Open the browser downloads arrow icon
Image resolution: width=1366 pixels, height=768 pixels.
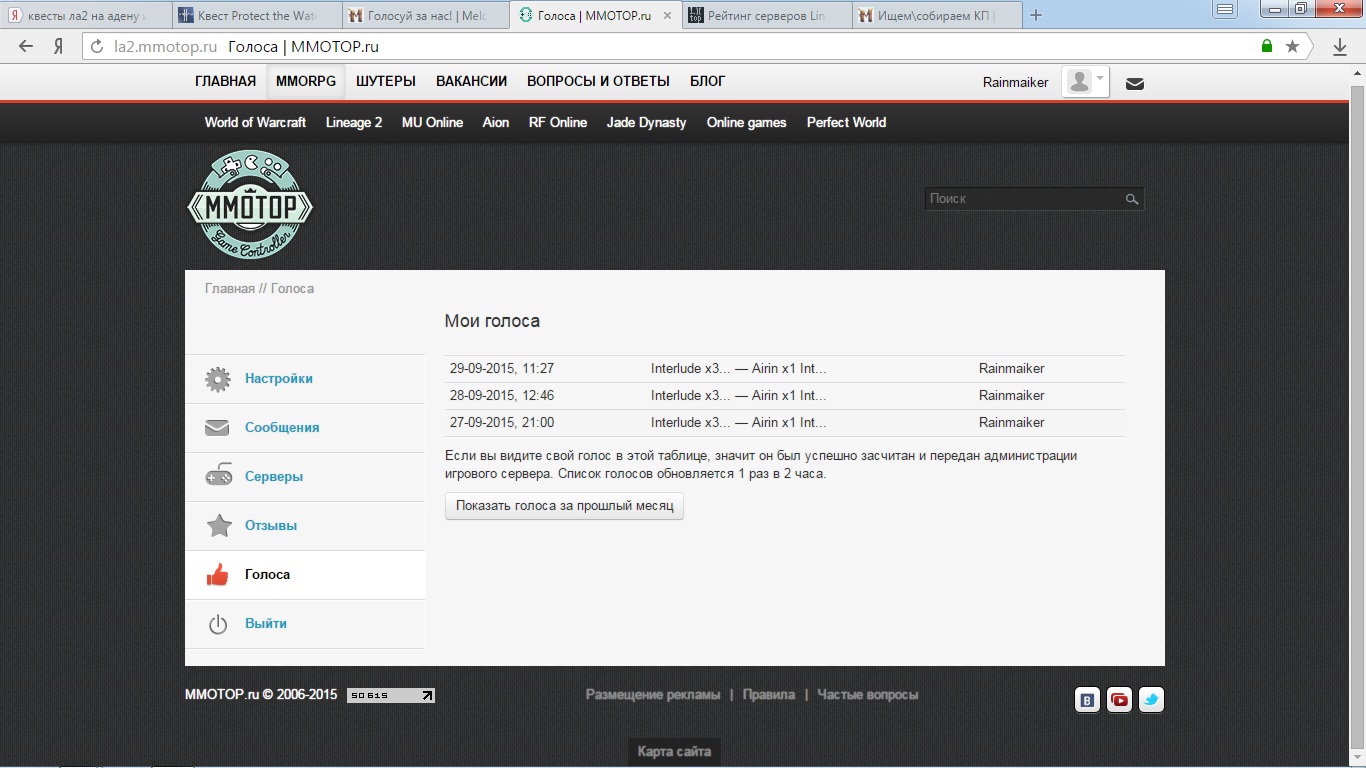(x=1340, y=46)
